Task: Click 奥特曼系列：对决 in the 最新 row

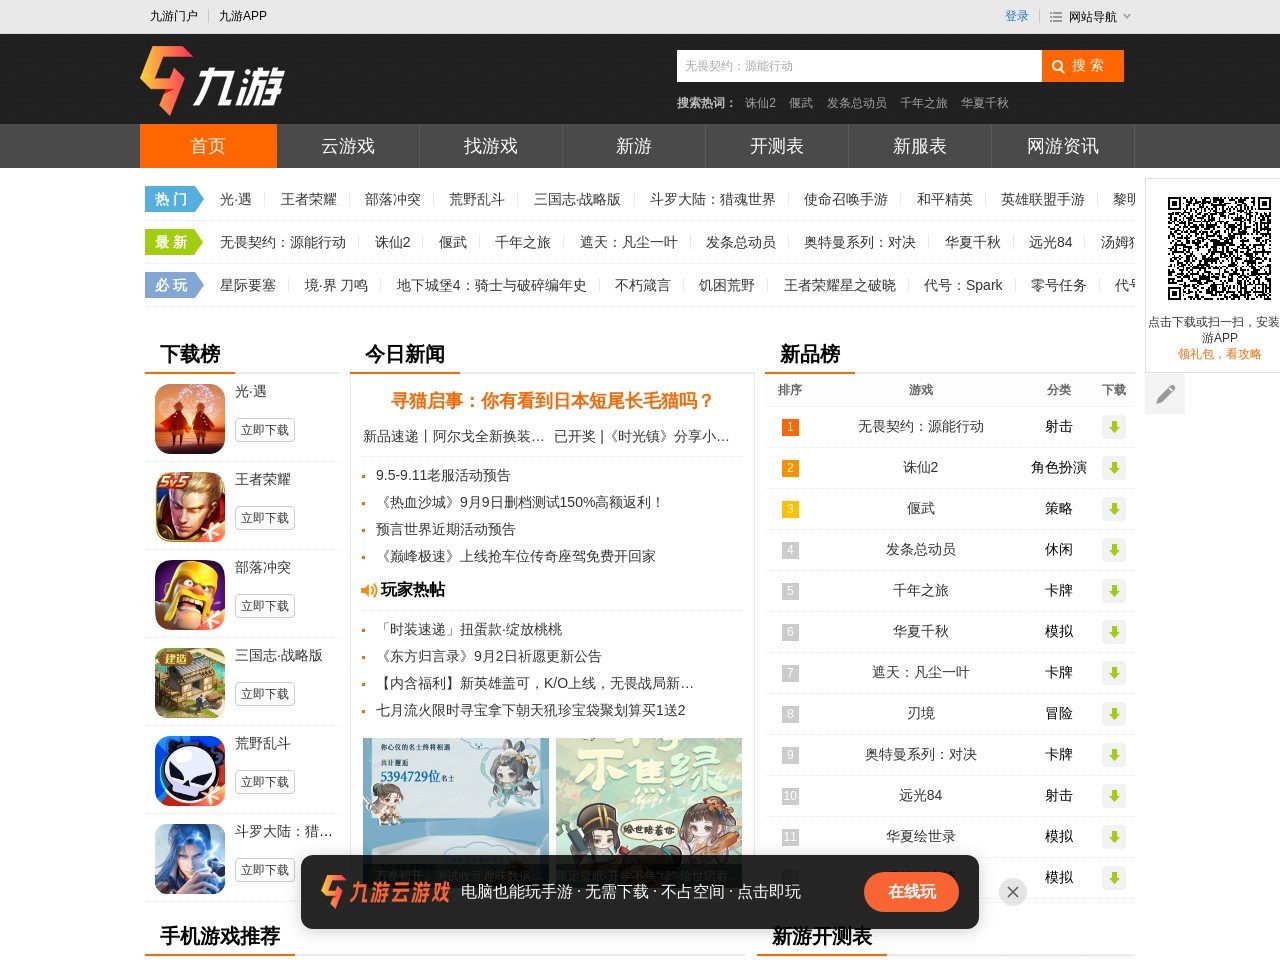Action: click(860, 243)
